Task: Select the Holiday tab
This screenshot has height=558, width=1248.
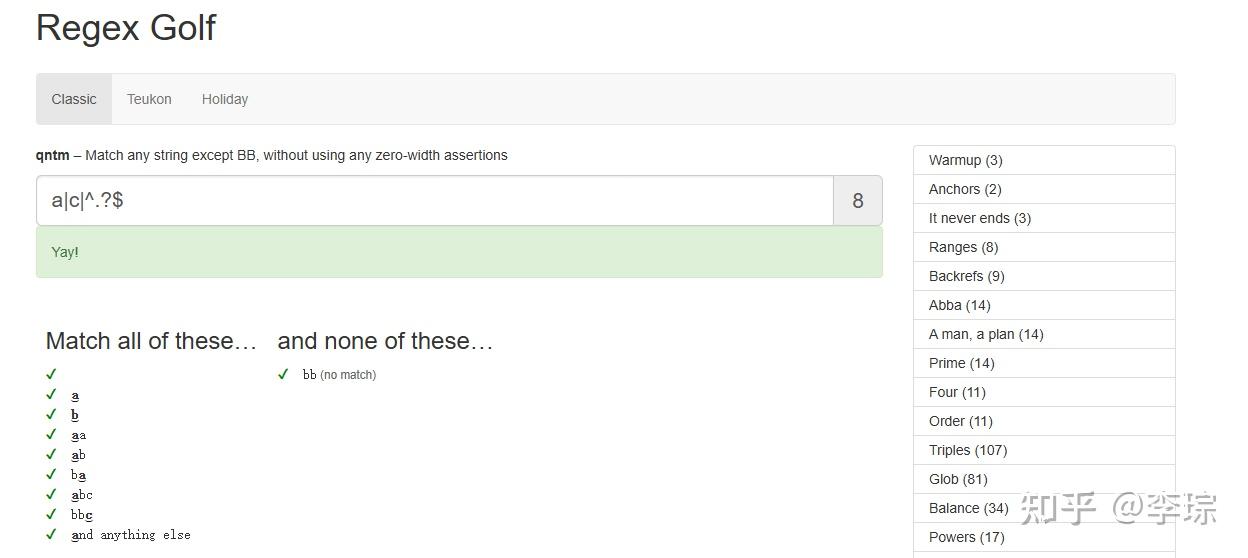Action: coord(225,99)
